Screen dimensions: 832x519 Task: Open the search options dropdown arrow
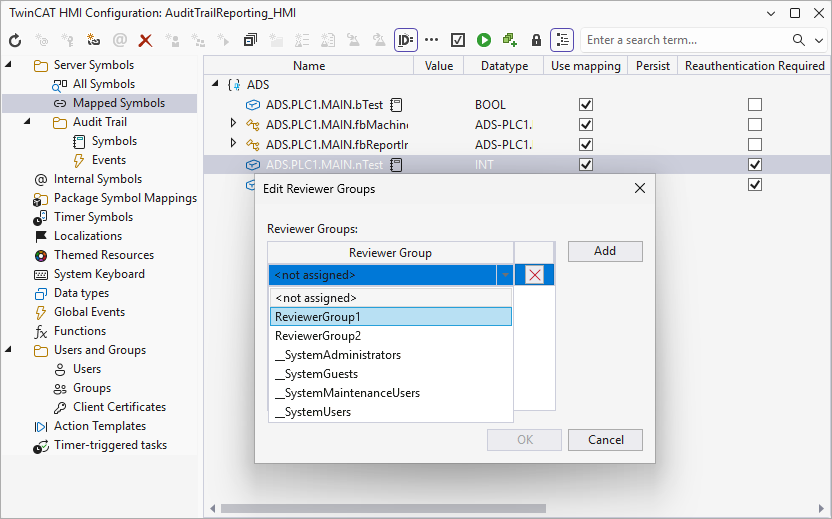(819, 40)
